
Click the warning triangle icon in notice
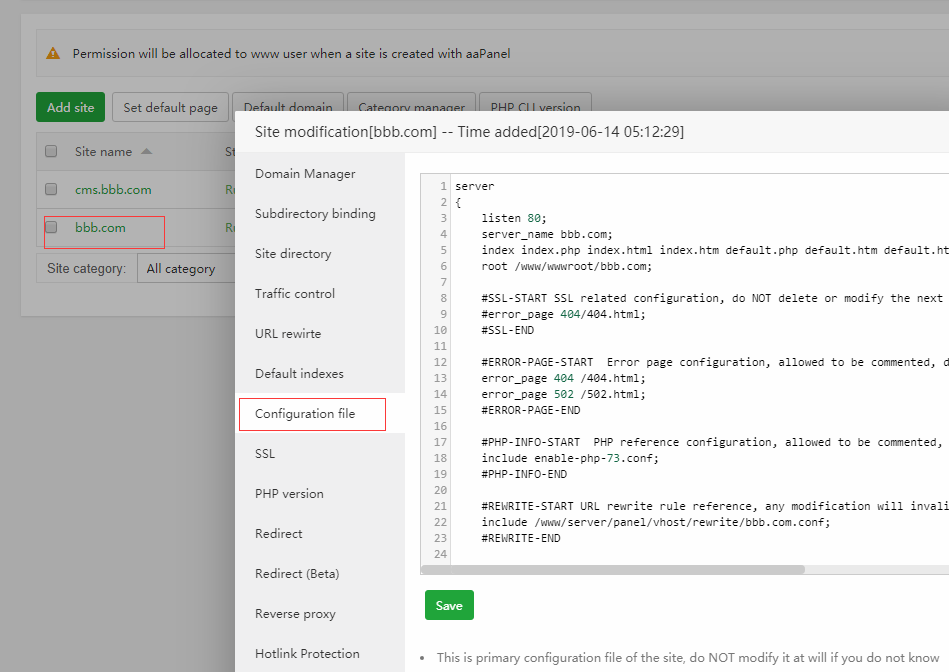point(53,54)
